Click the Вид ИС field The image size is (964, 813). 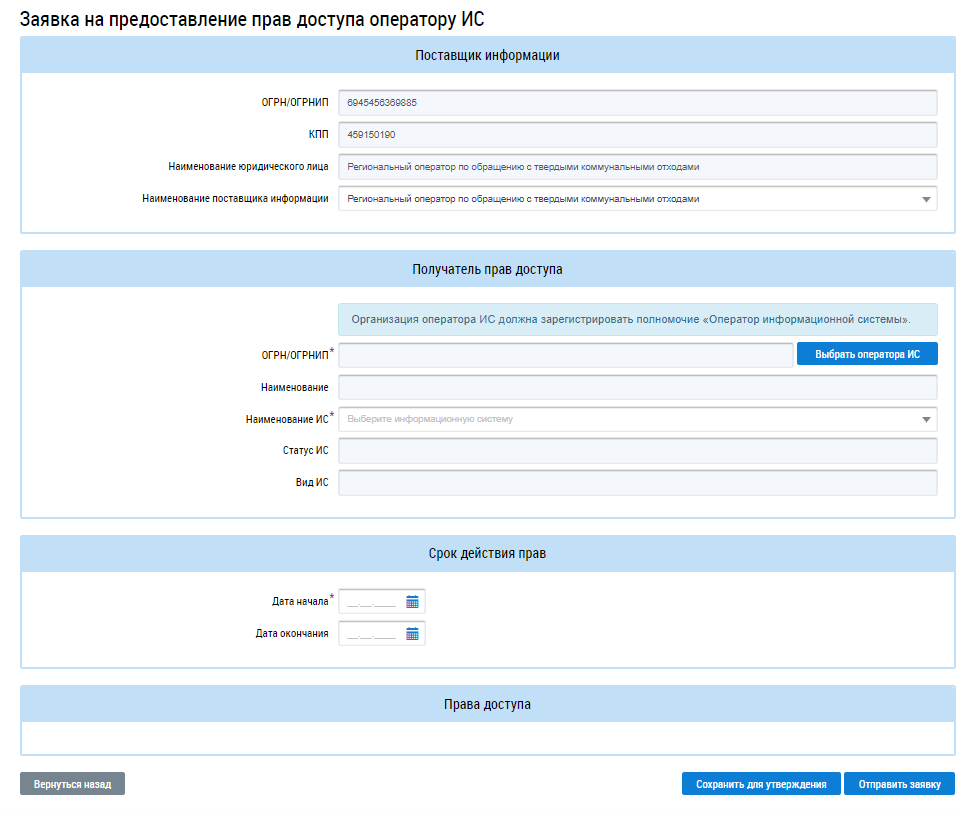tap(637, 483)
